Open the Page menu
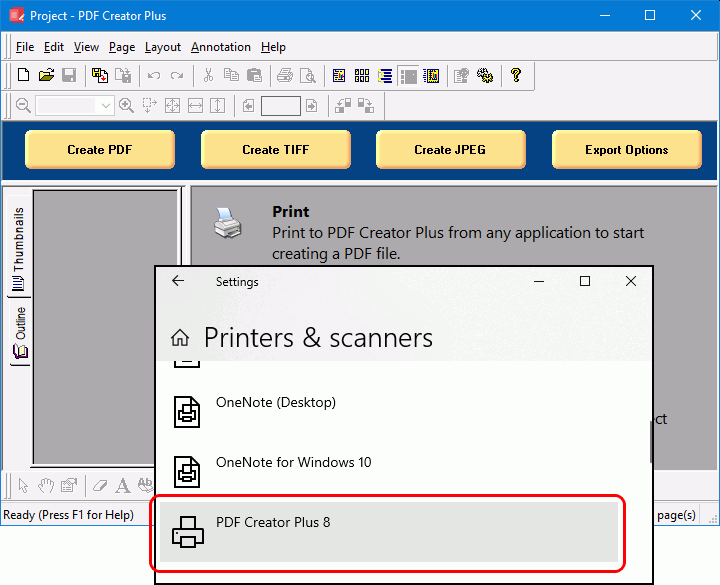Screen dimensions: 720x585 122,47
